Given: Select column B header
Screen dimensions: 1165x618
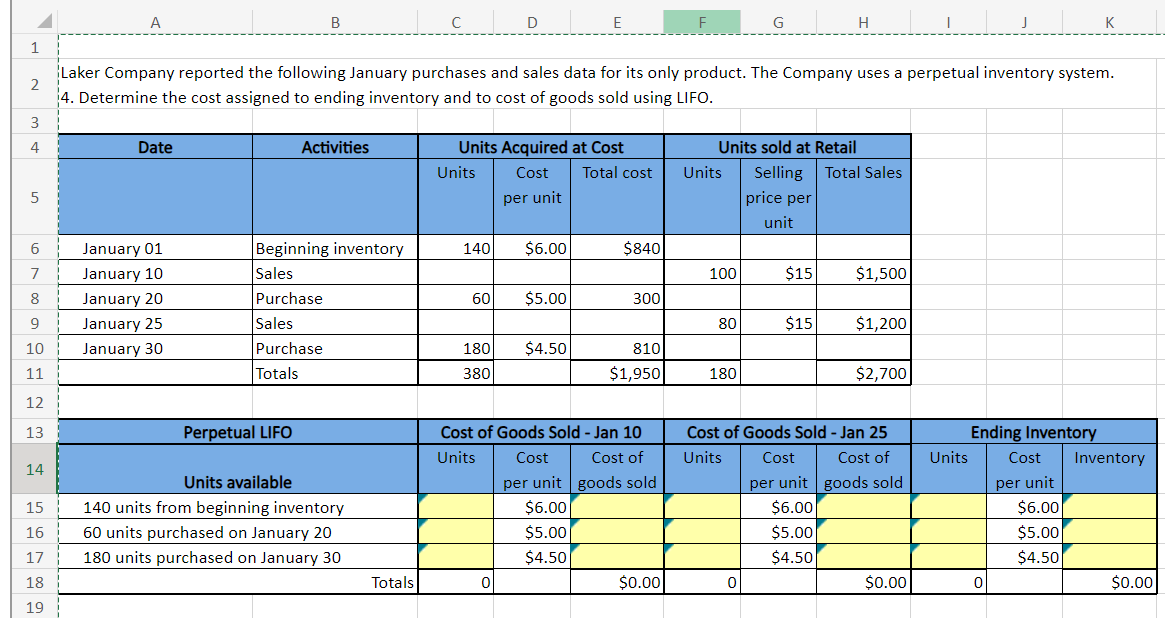Looking at the screenshot, I should coord(335,22).
